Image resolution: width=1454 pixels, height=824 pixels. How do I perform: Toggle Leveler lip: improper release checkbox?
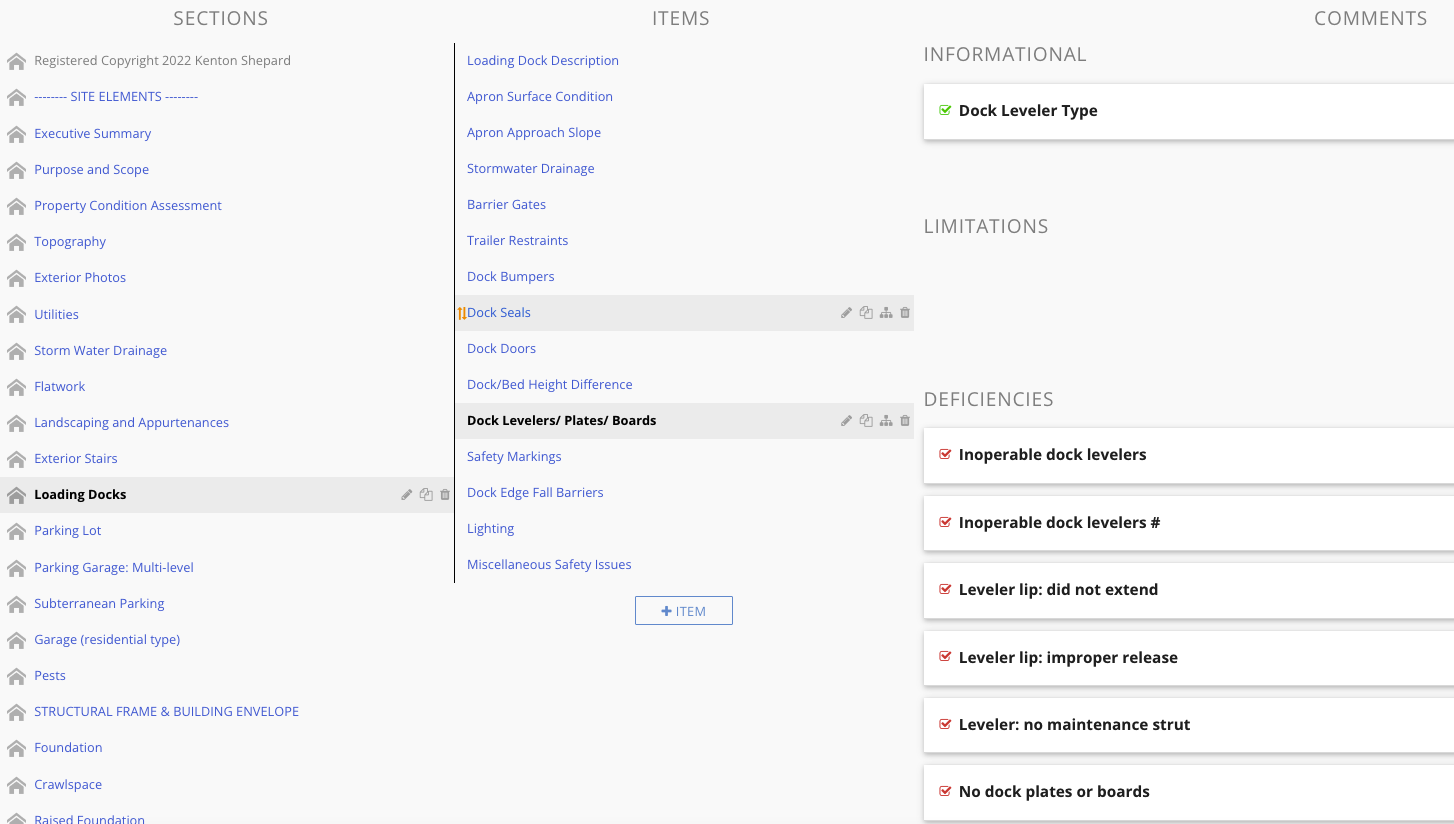[x=945, y=658]
